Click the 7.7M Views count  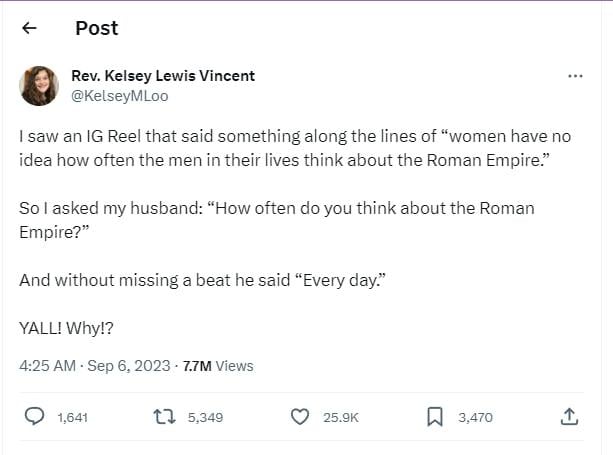point(218,366)
